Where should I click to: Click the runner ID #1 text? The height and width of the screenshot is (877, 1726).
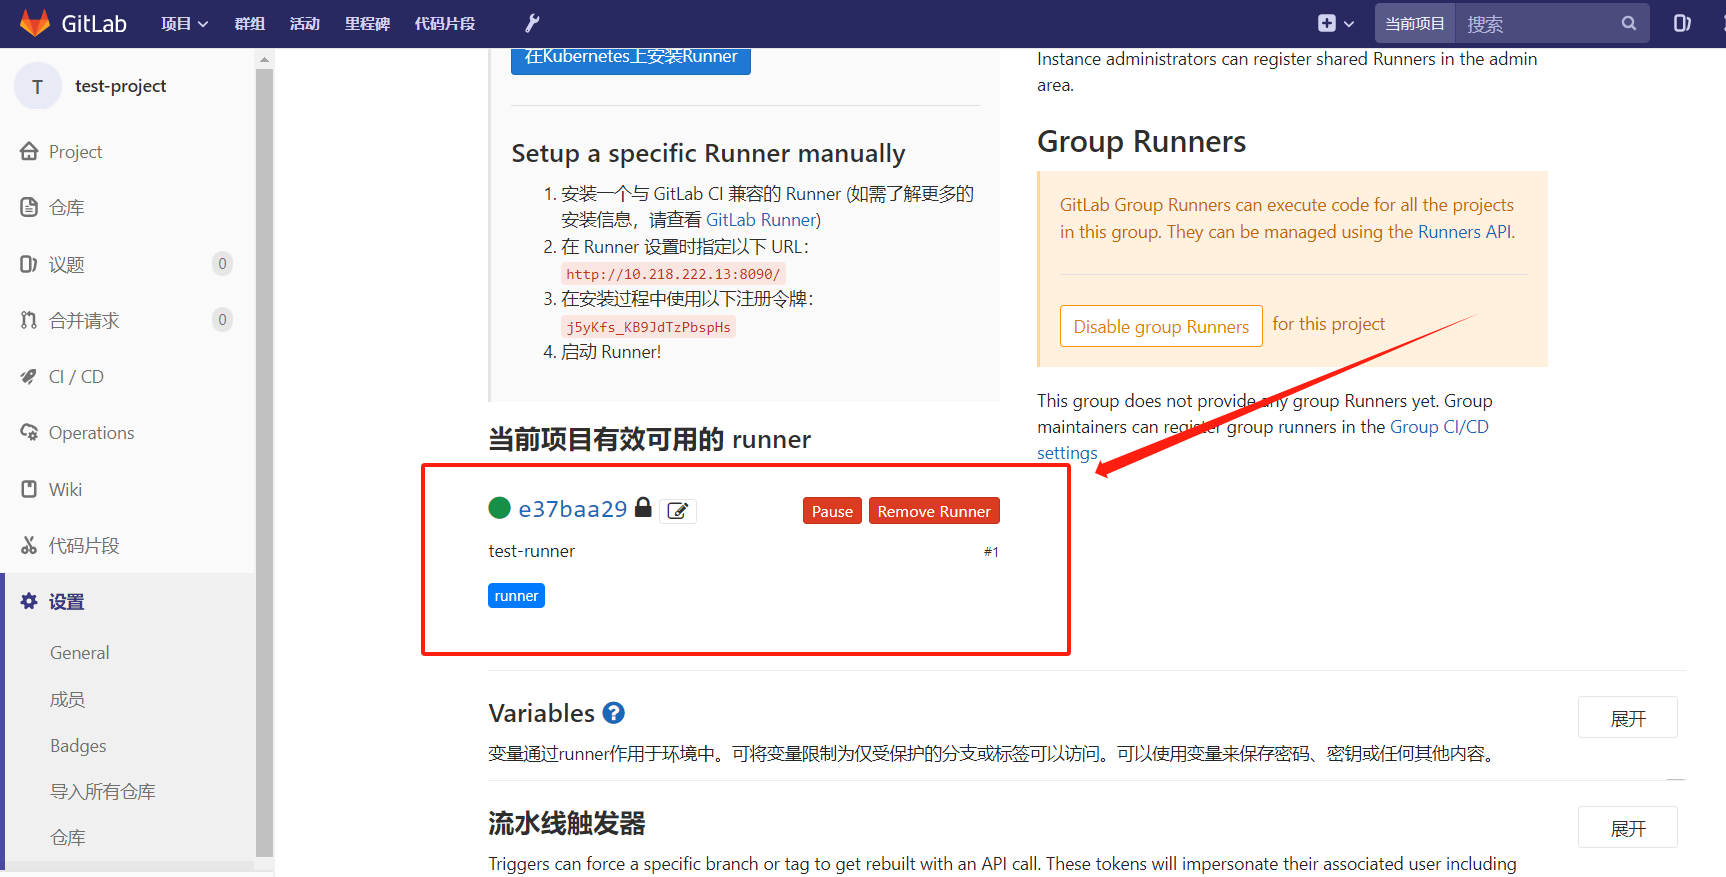[991, 552]
